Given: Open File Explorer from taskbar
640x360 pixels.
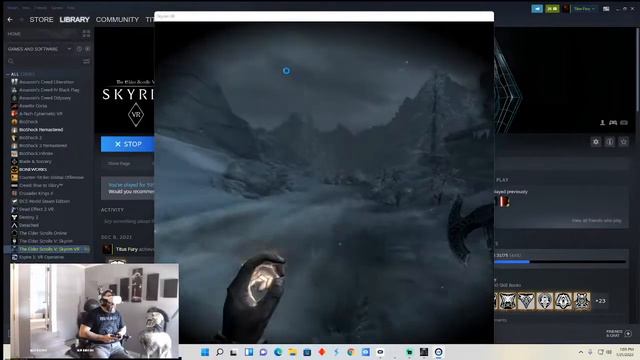Looking at the screenshot, I should point(292,352).
